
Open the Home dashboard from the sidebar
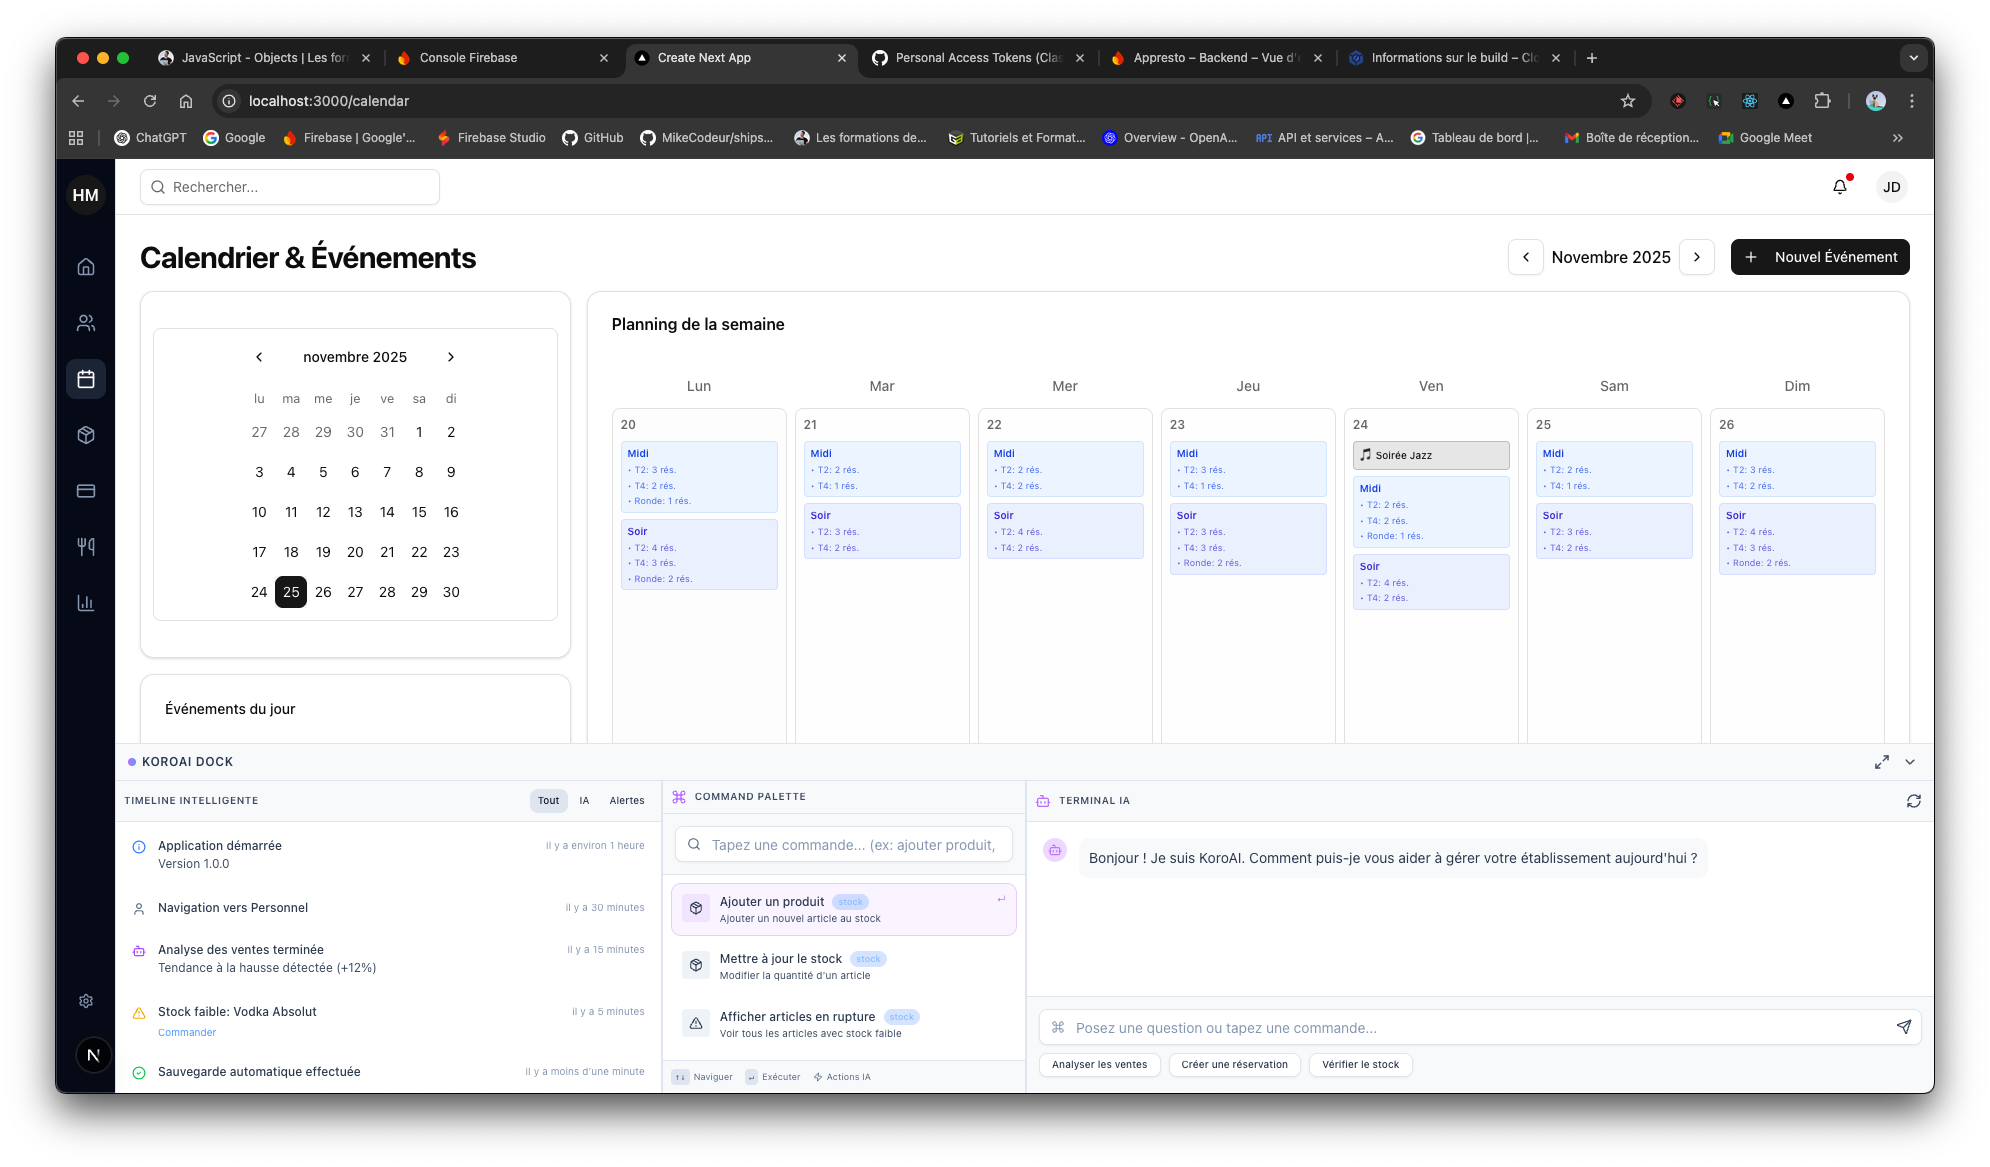86,267
